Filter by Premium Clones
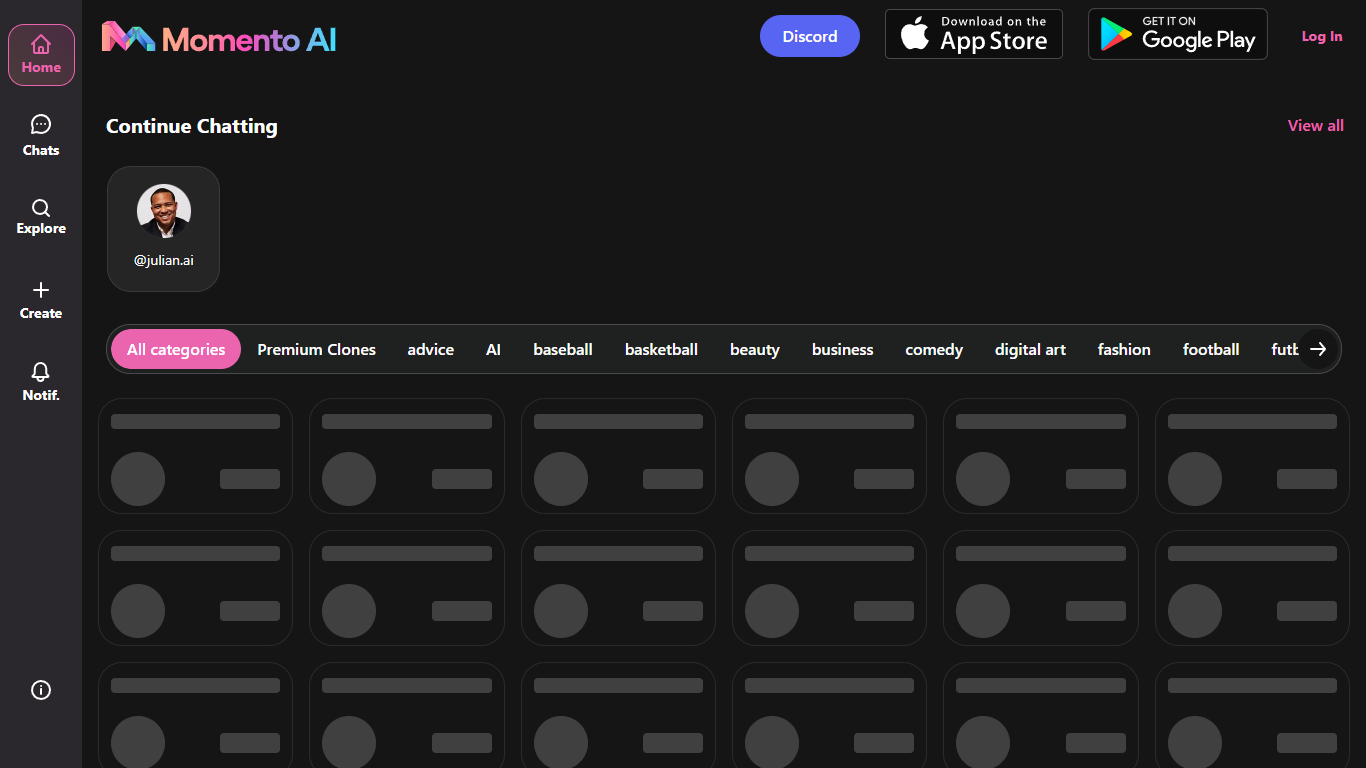1366x768 pixels. click(316, 349)
